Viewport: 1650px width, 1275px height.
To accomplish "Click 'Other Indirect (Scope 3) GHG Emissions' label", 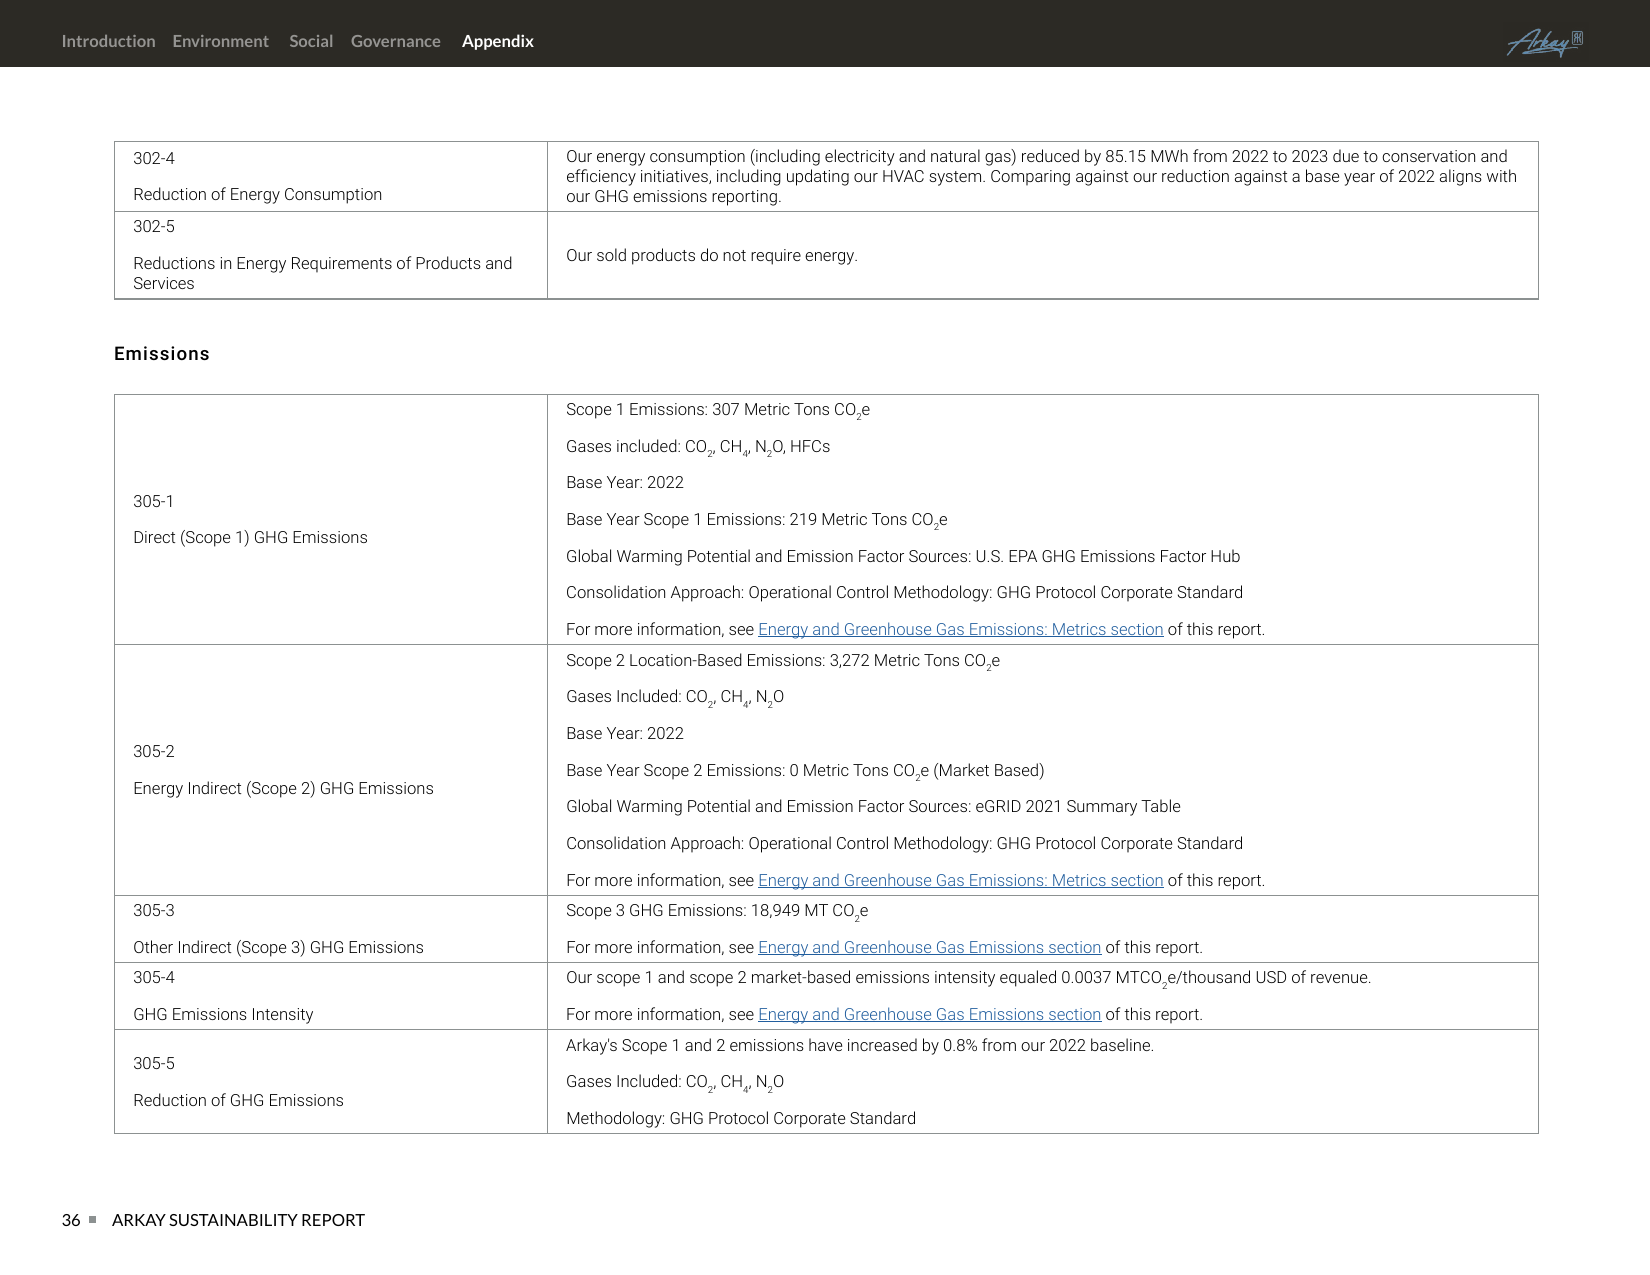I will 278,947.
